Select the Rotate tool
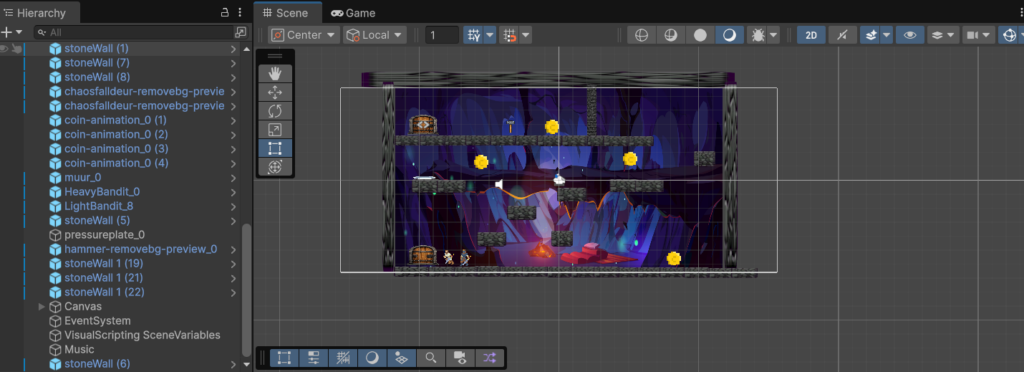The width and height of the screenshot is (1024, 372). pyautogui.click(x=275, y=110)
